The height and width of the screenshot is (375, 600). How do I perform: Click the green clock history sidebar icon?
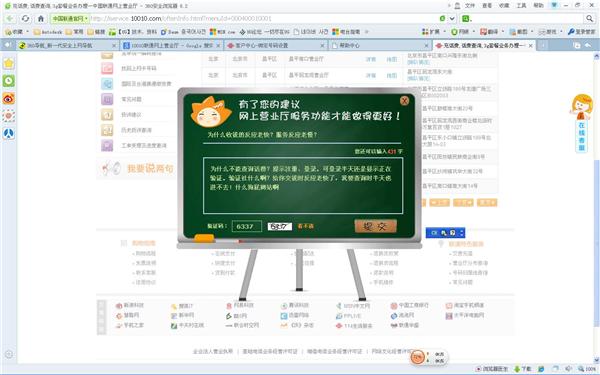pos(8,81)
